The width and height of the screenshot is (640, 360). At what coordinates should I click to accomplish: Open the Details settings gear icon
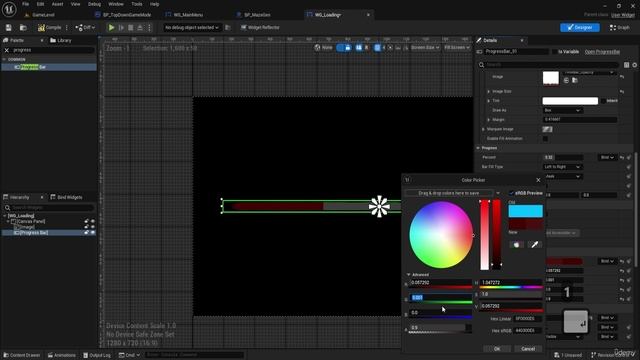pos(635,64)
